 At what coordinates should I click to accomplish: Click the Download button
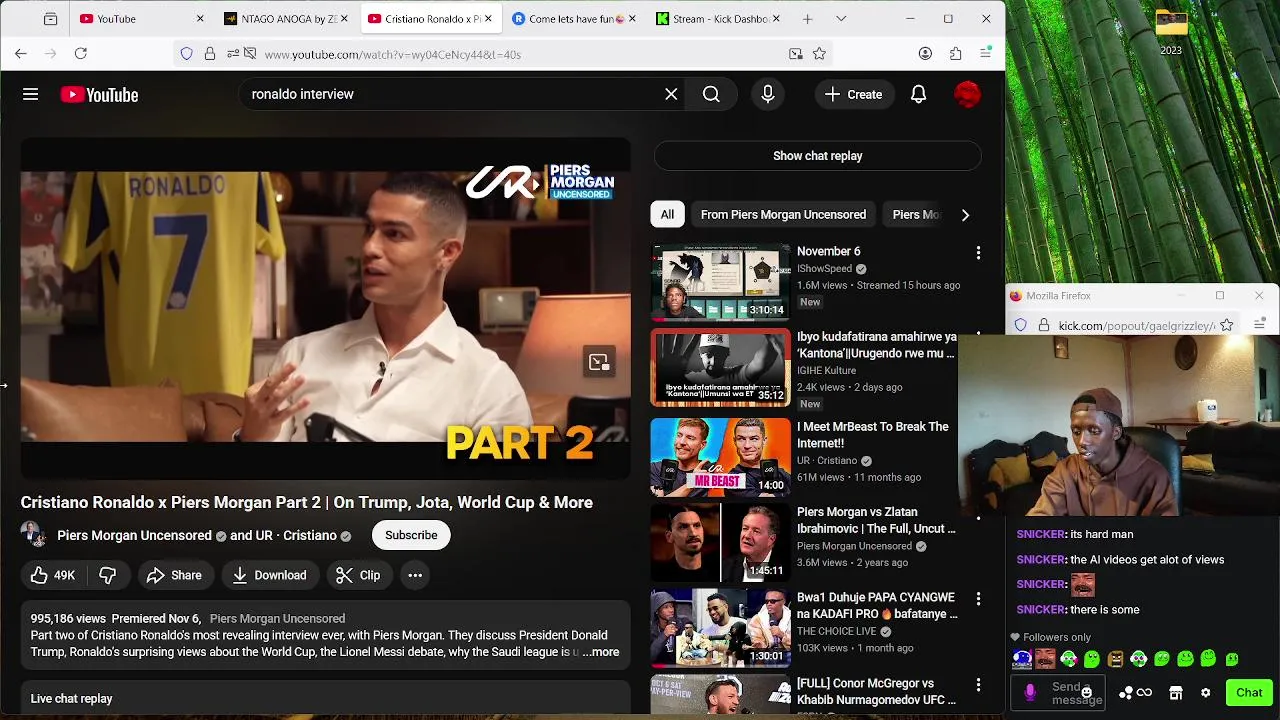tap(270, 575)
